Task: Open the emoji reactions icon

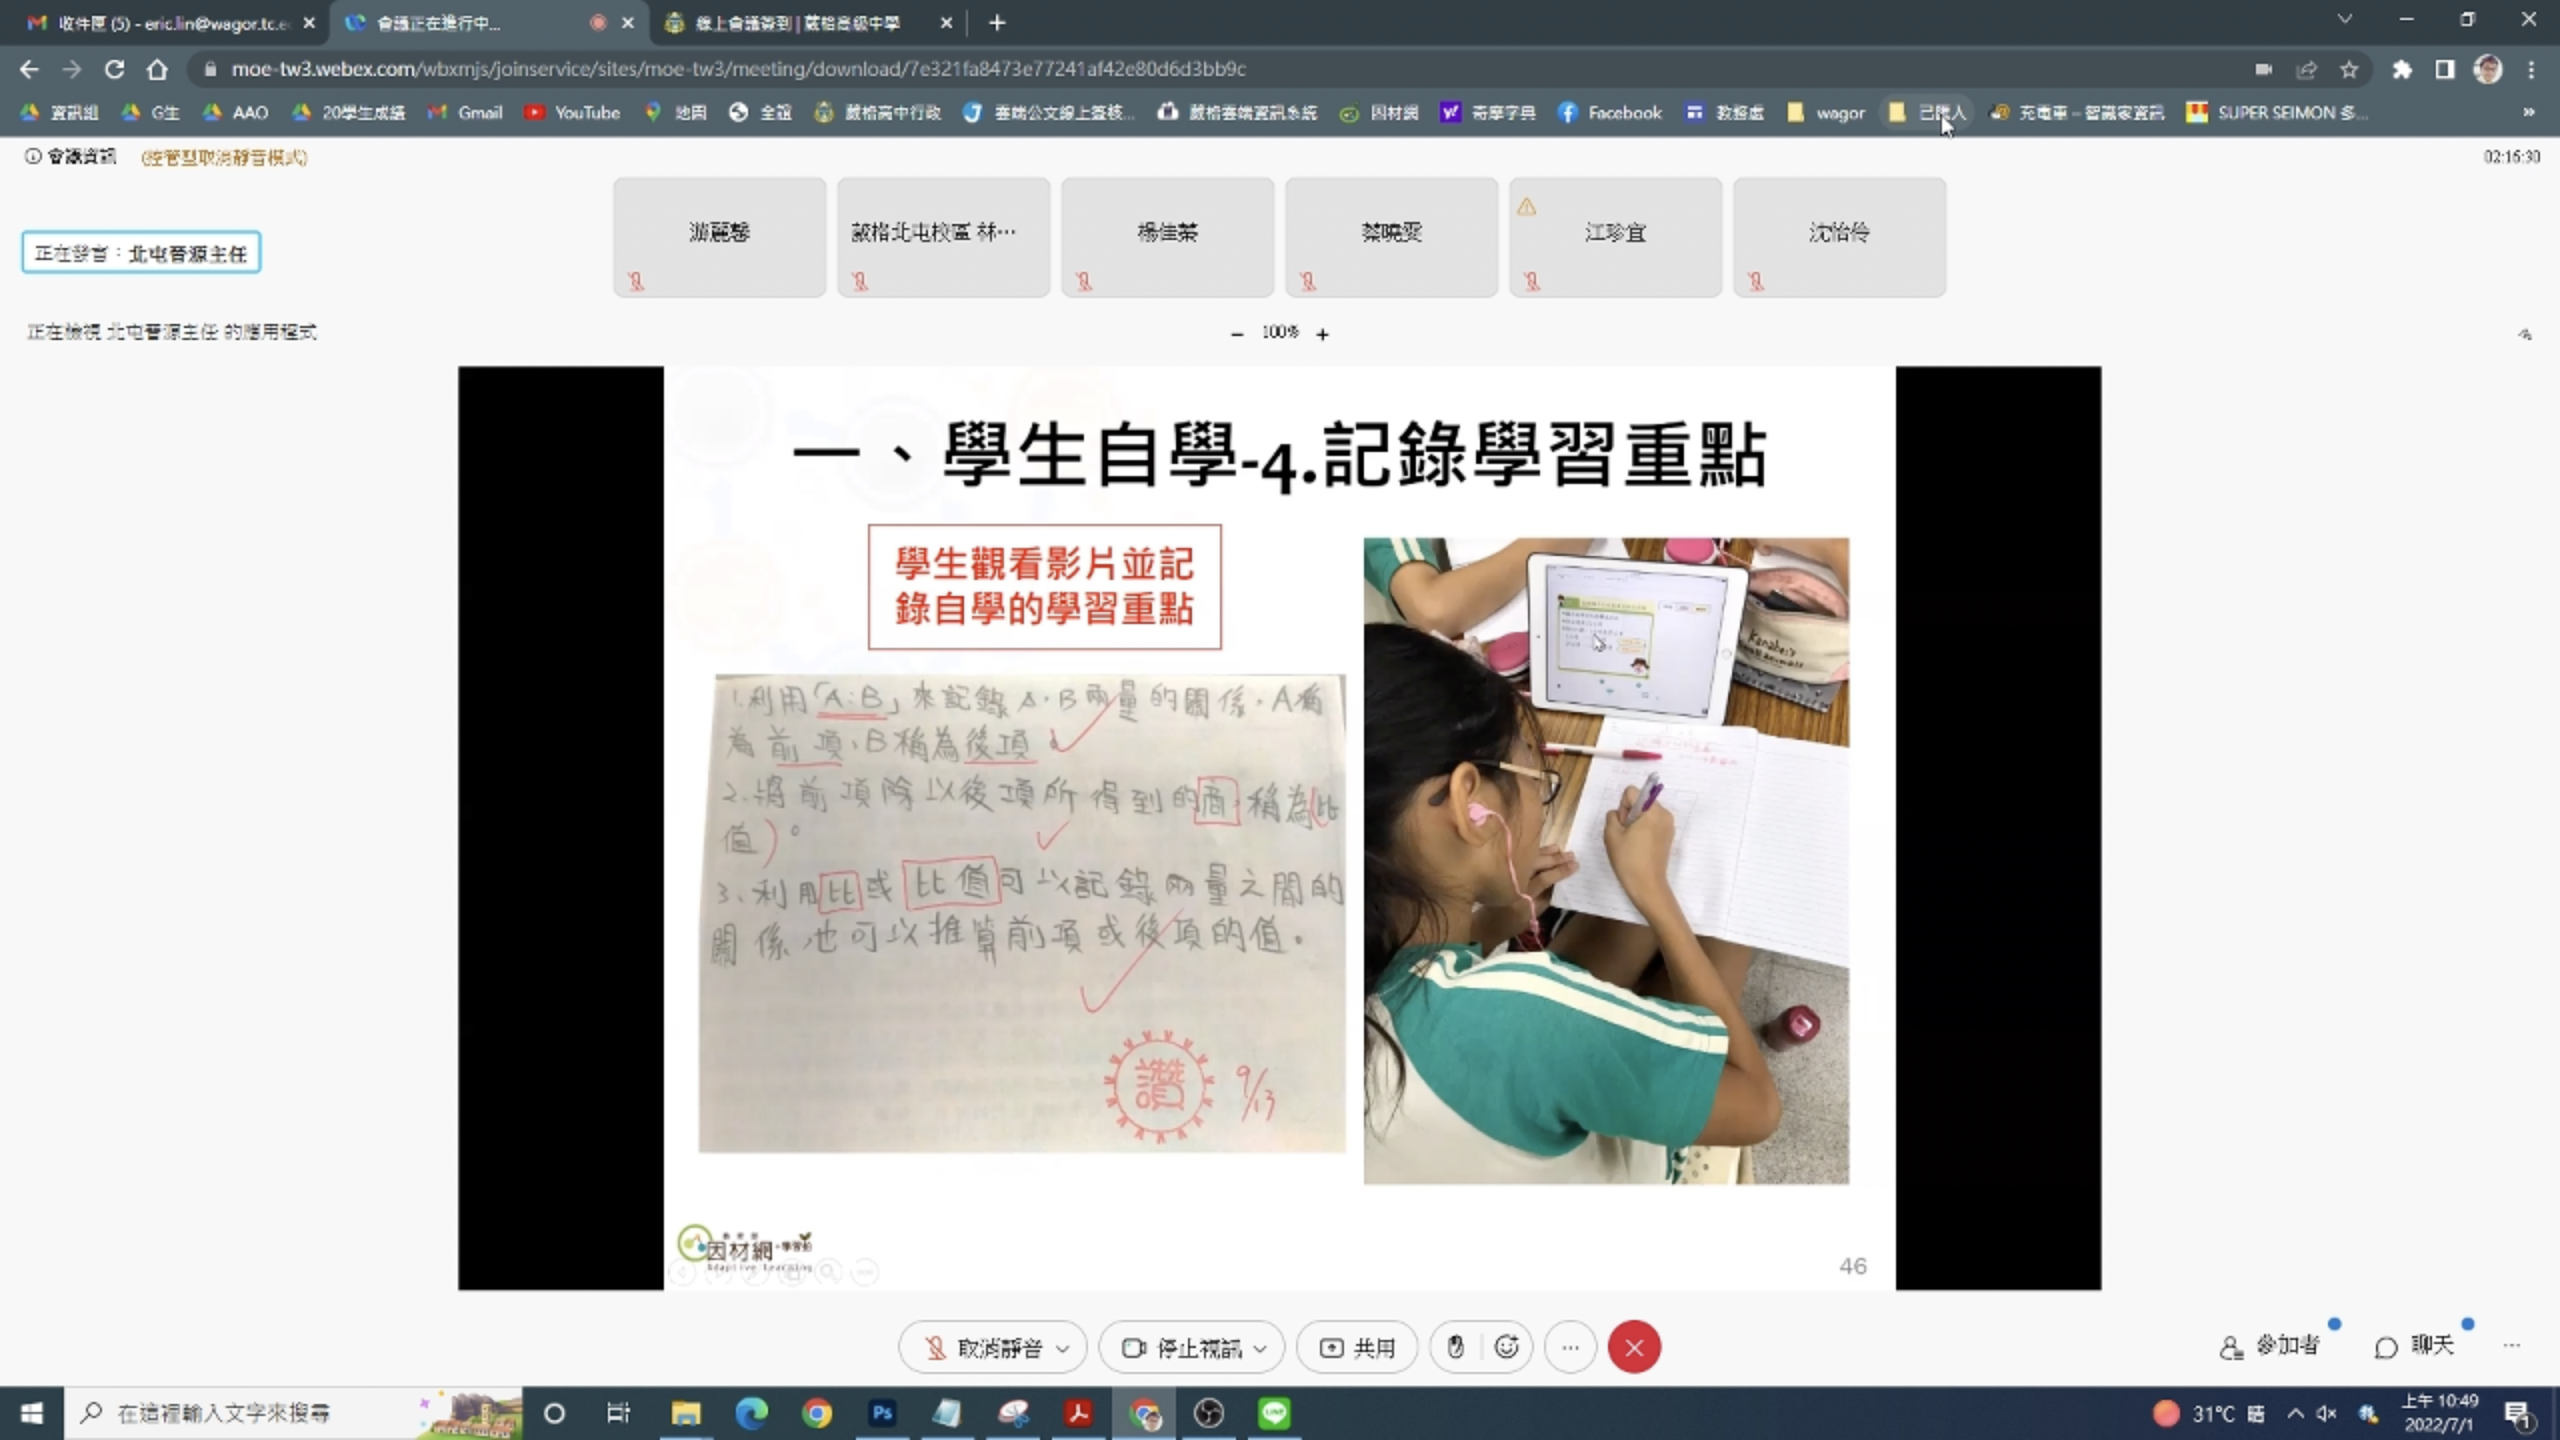Action: pyautogui.click(x=1506, y=1348)
